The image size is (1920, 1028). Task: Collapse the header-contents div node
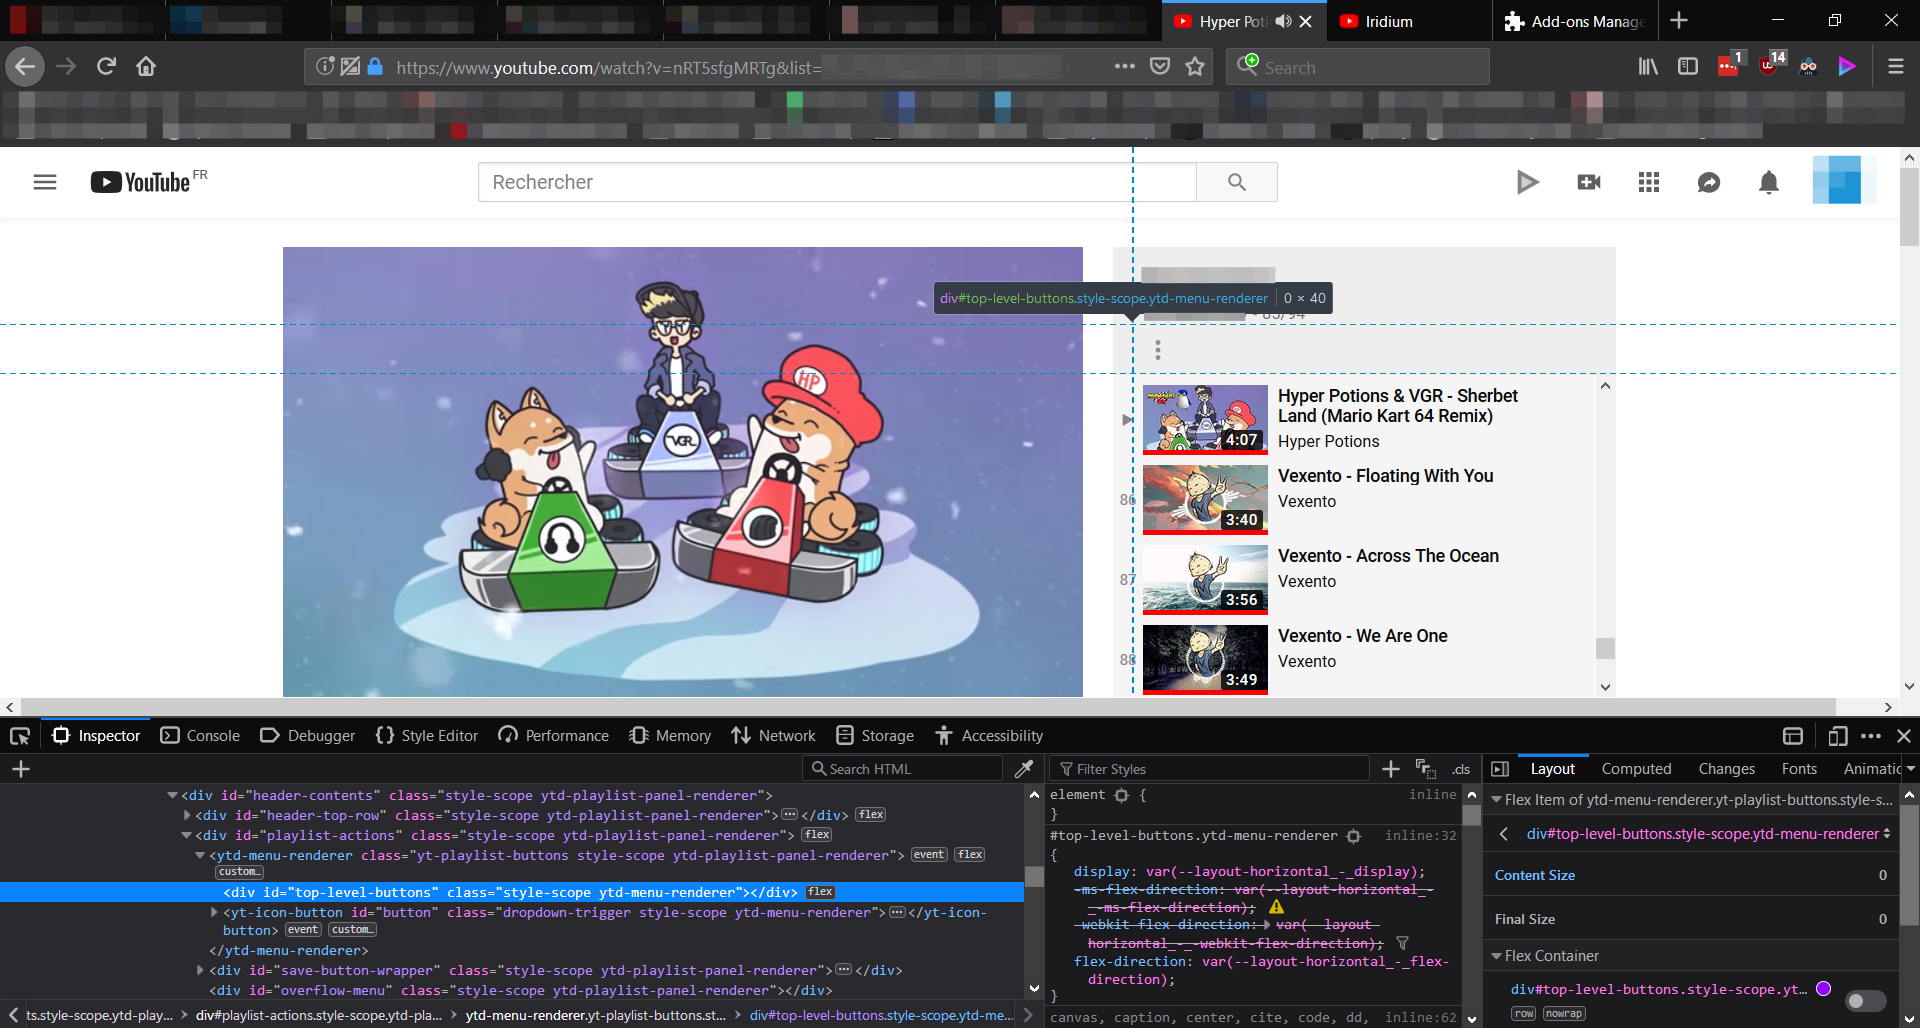click(x=172, y=795)
